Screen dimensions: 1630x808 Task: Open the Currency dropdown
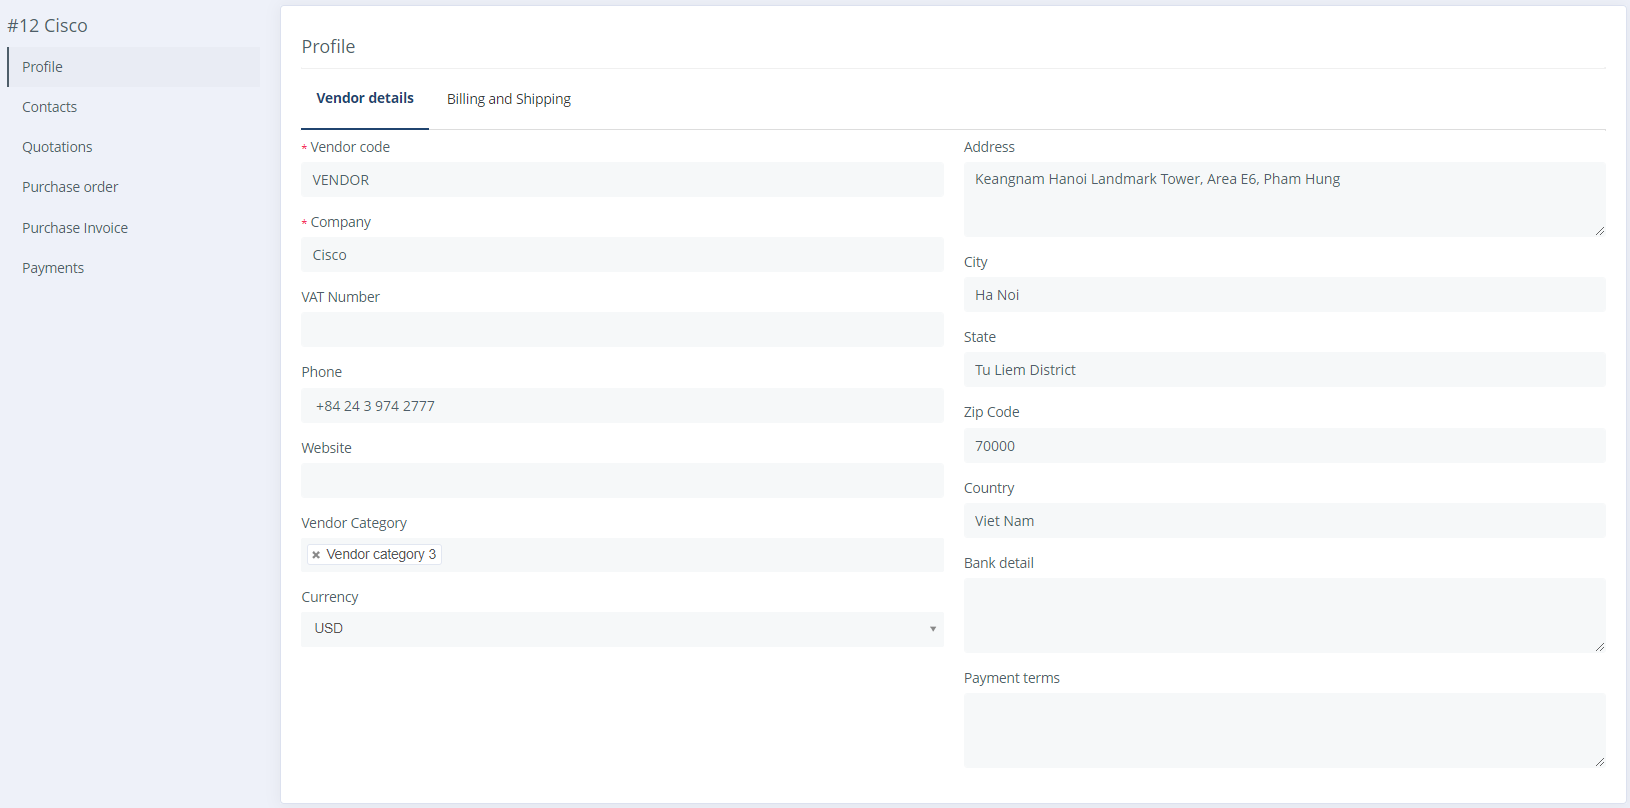point(622,629)
